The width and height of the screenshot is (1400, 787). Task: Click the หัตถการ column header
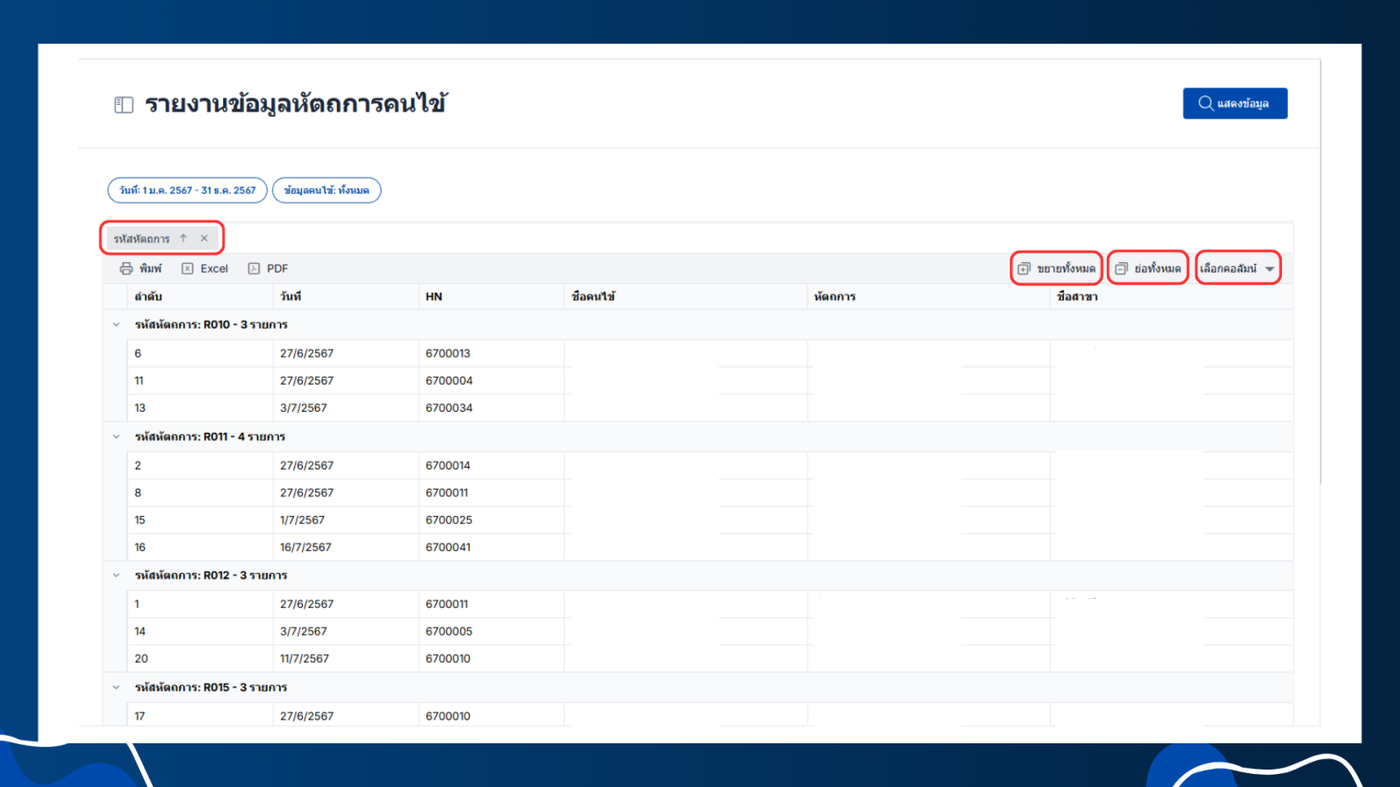click(x=929, y=297)
